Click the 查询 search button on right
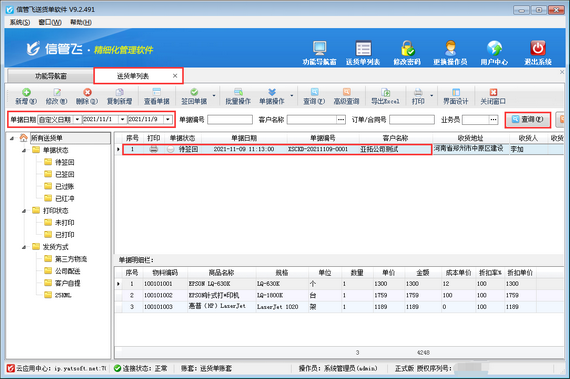 pos(528,120)
